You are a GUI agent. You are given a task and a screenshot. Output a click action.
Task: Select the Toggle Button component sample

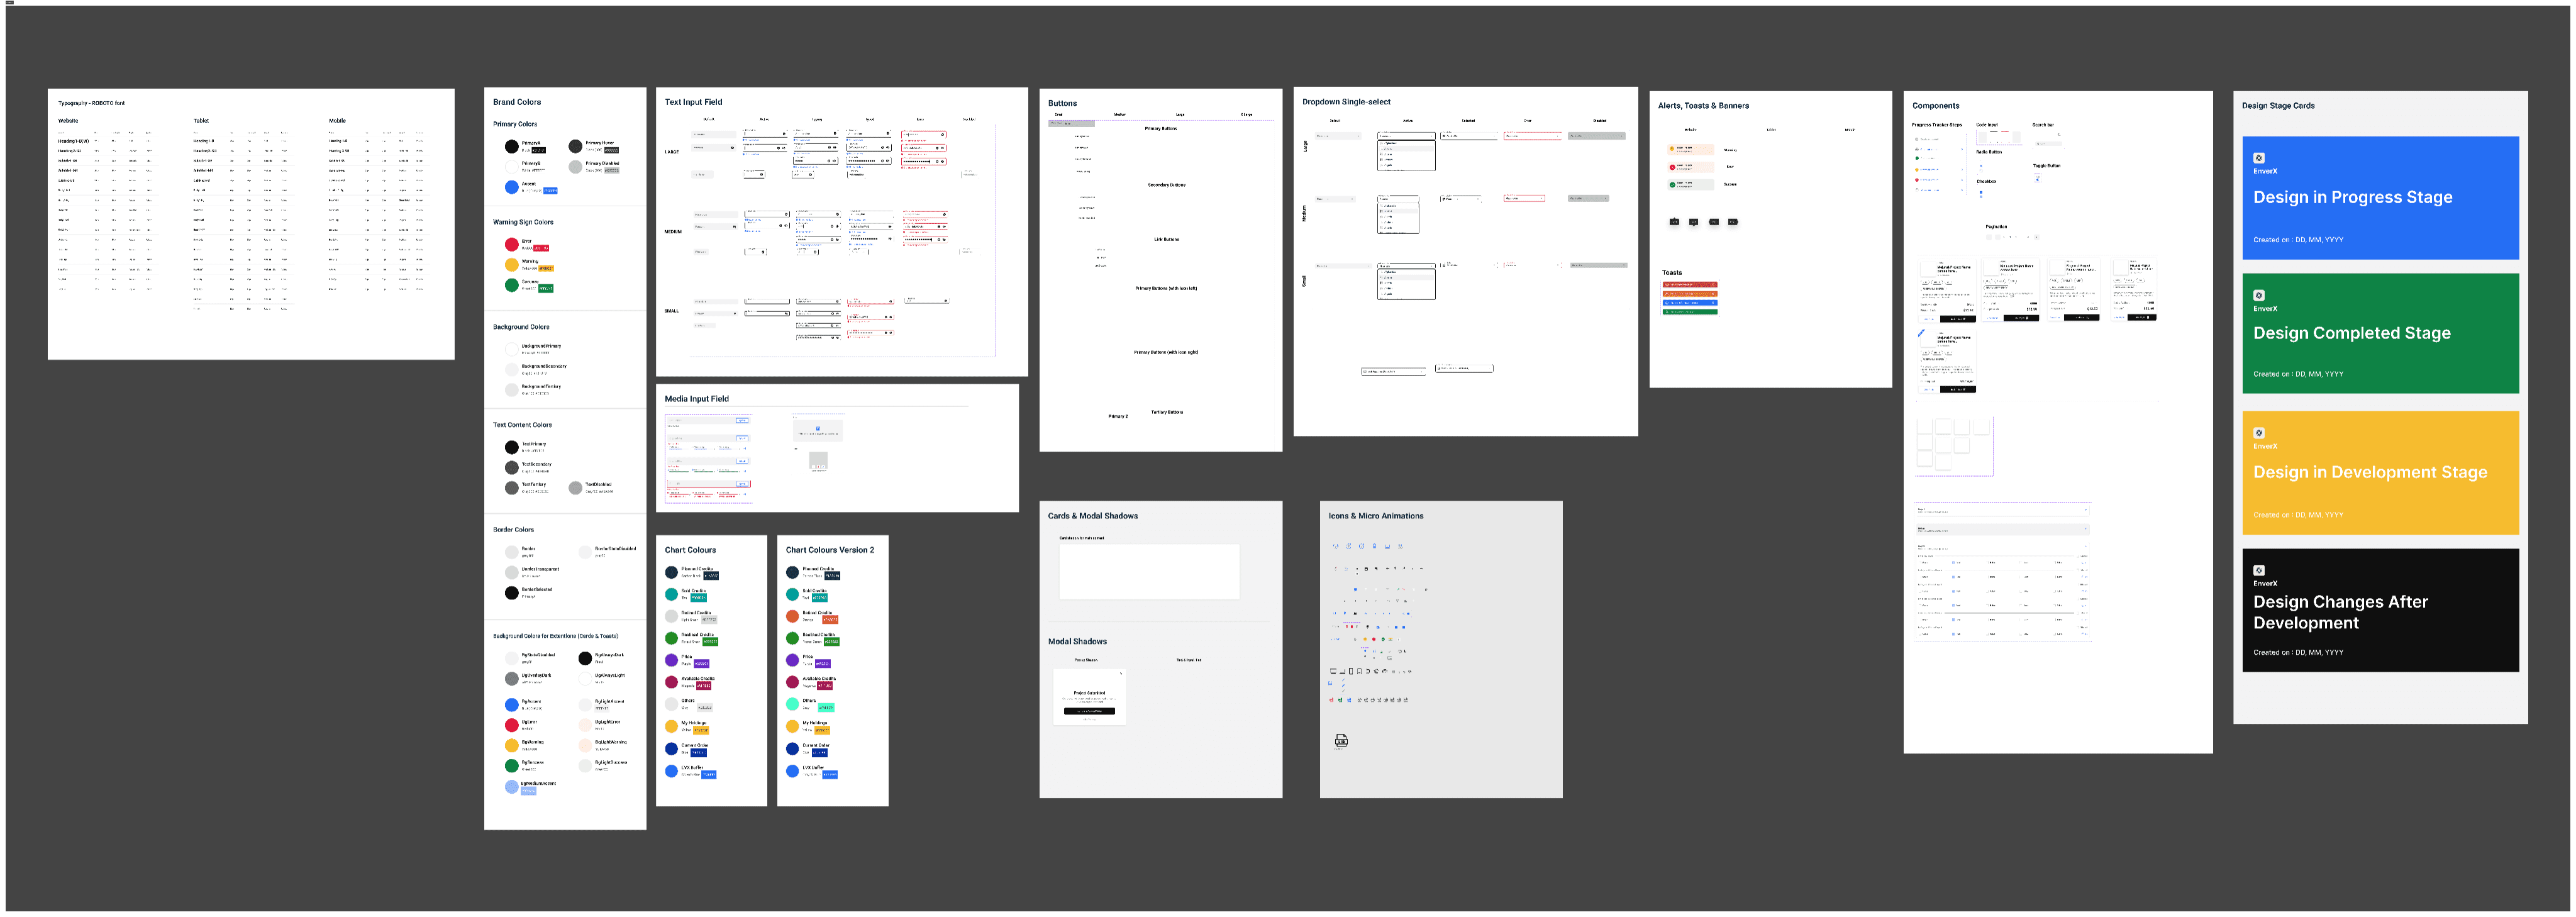[2037, 178]
